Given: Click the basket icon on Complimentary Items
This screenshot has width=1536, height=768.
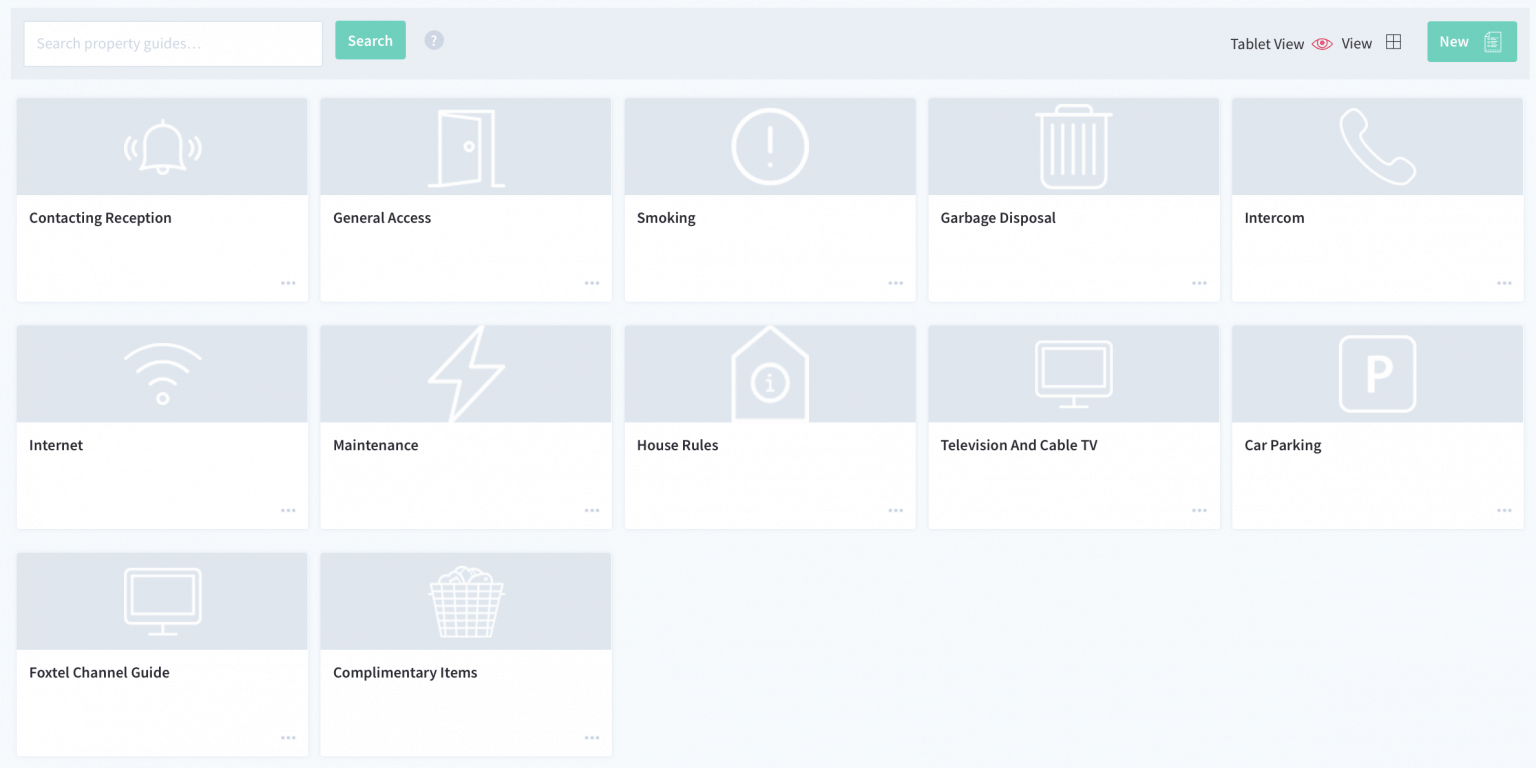Looking at the screenshot, I should pyautogui.click(x=466, y=602).
